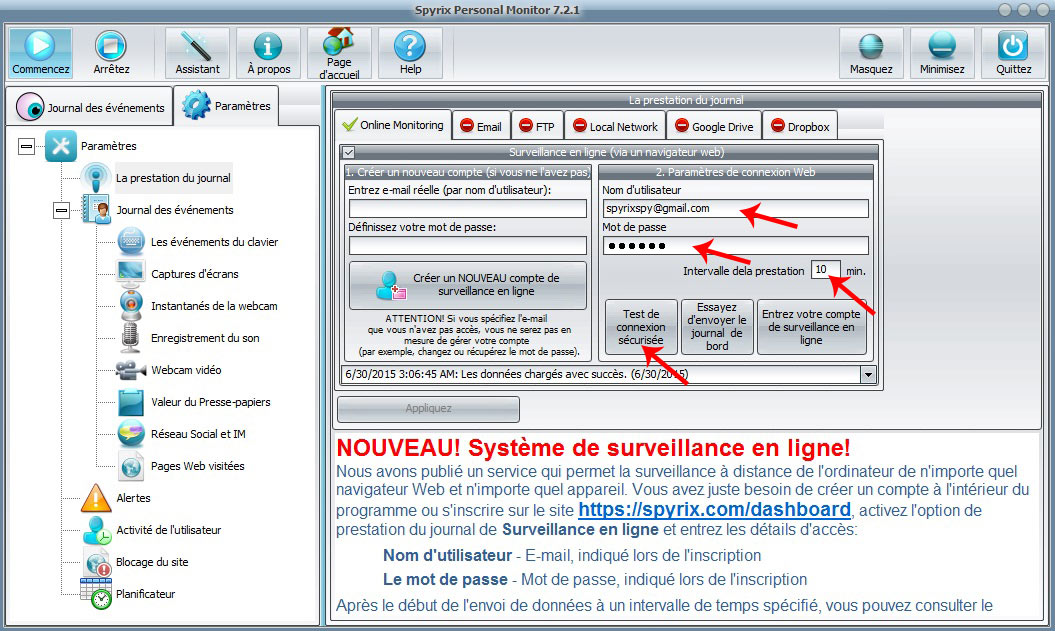Exit the program with Quittez
Image resolution: width=1055 pixels, height=631 pixels.
pos(1013,53)
